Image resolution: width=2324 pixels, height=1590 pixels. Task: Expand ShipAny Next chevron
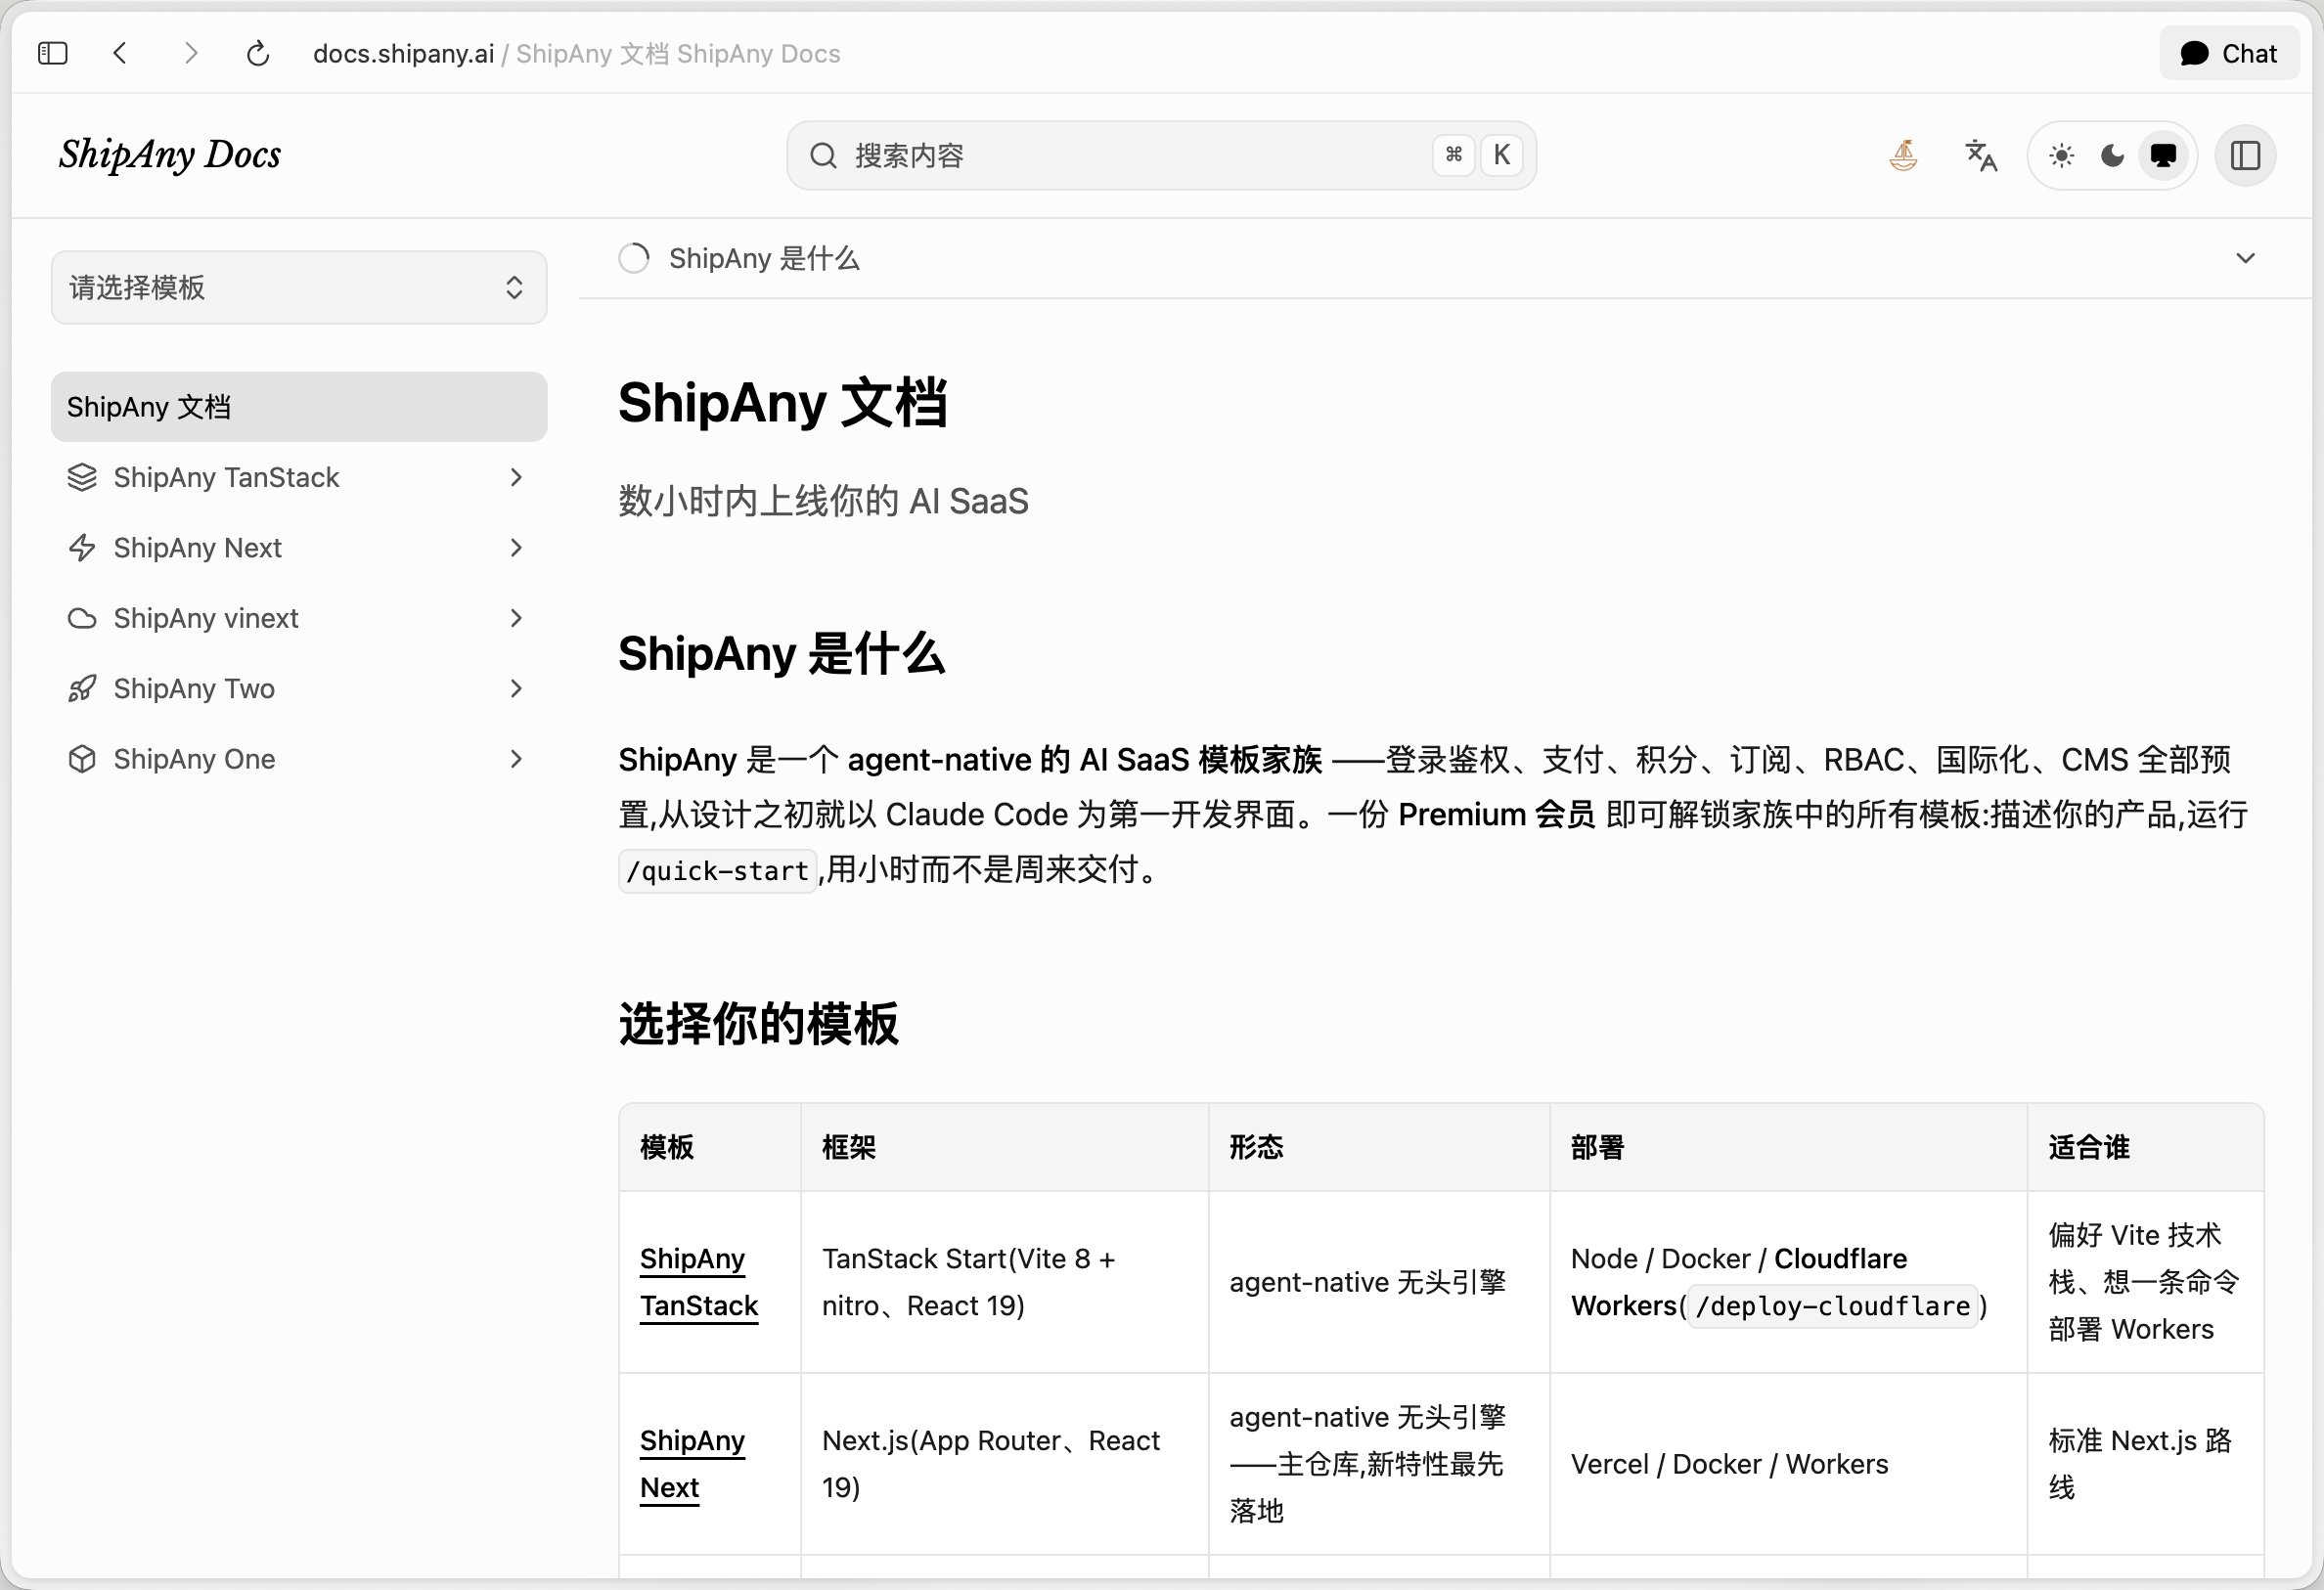coord(516,548)
